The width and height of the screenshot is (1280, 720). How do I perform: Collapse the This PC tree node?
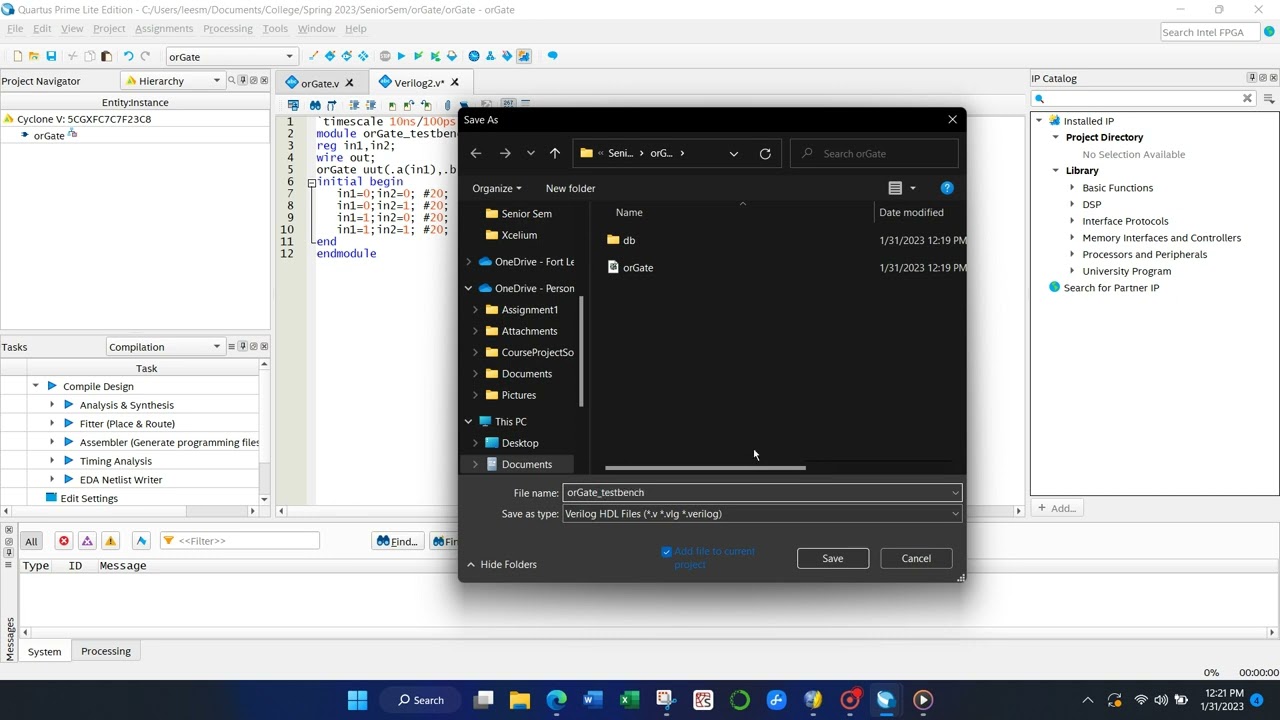click(468, 422)
